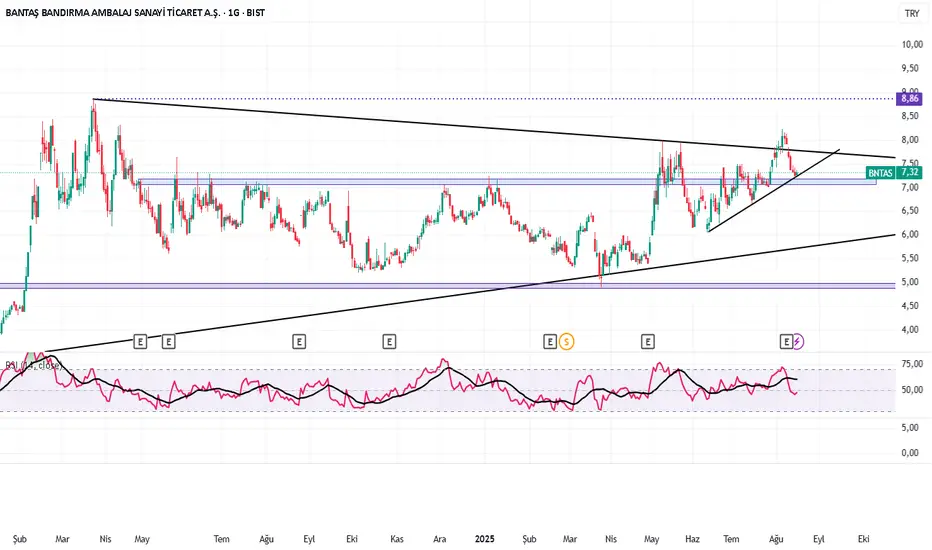
Task: Click the 7,32 current price label
Action: click(909, 172)
